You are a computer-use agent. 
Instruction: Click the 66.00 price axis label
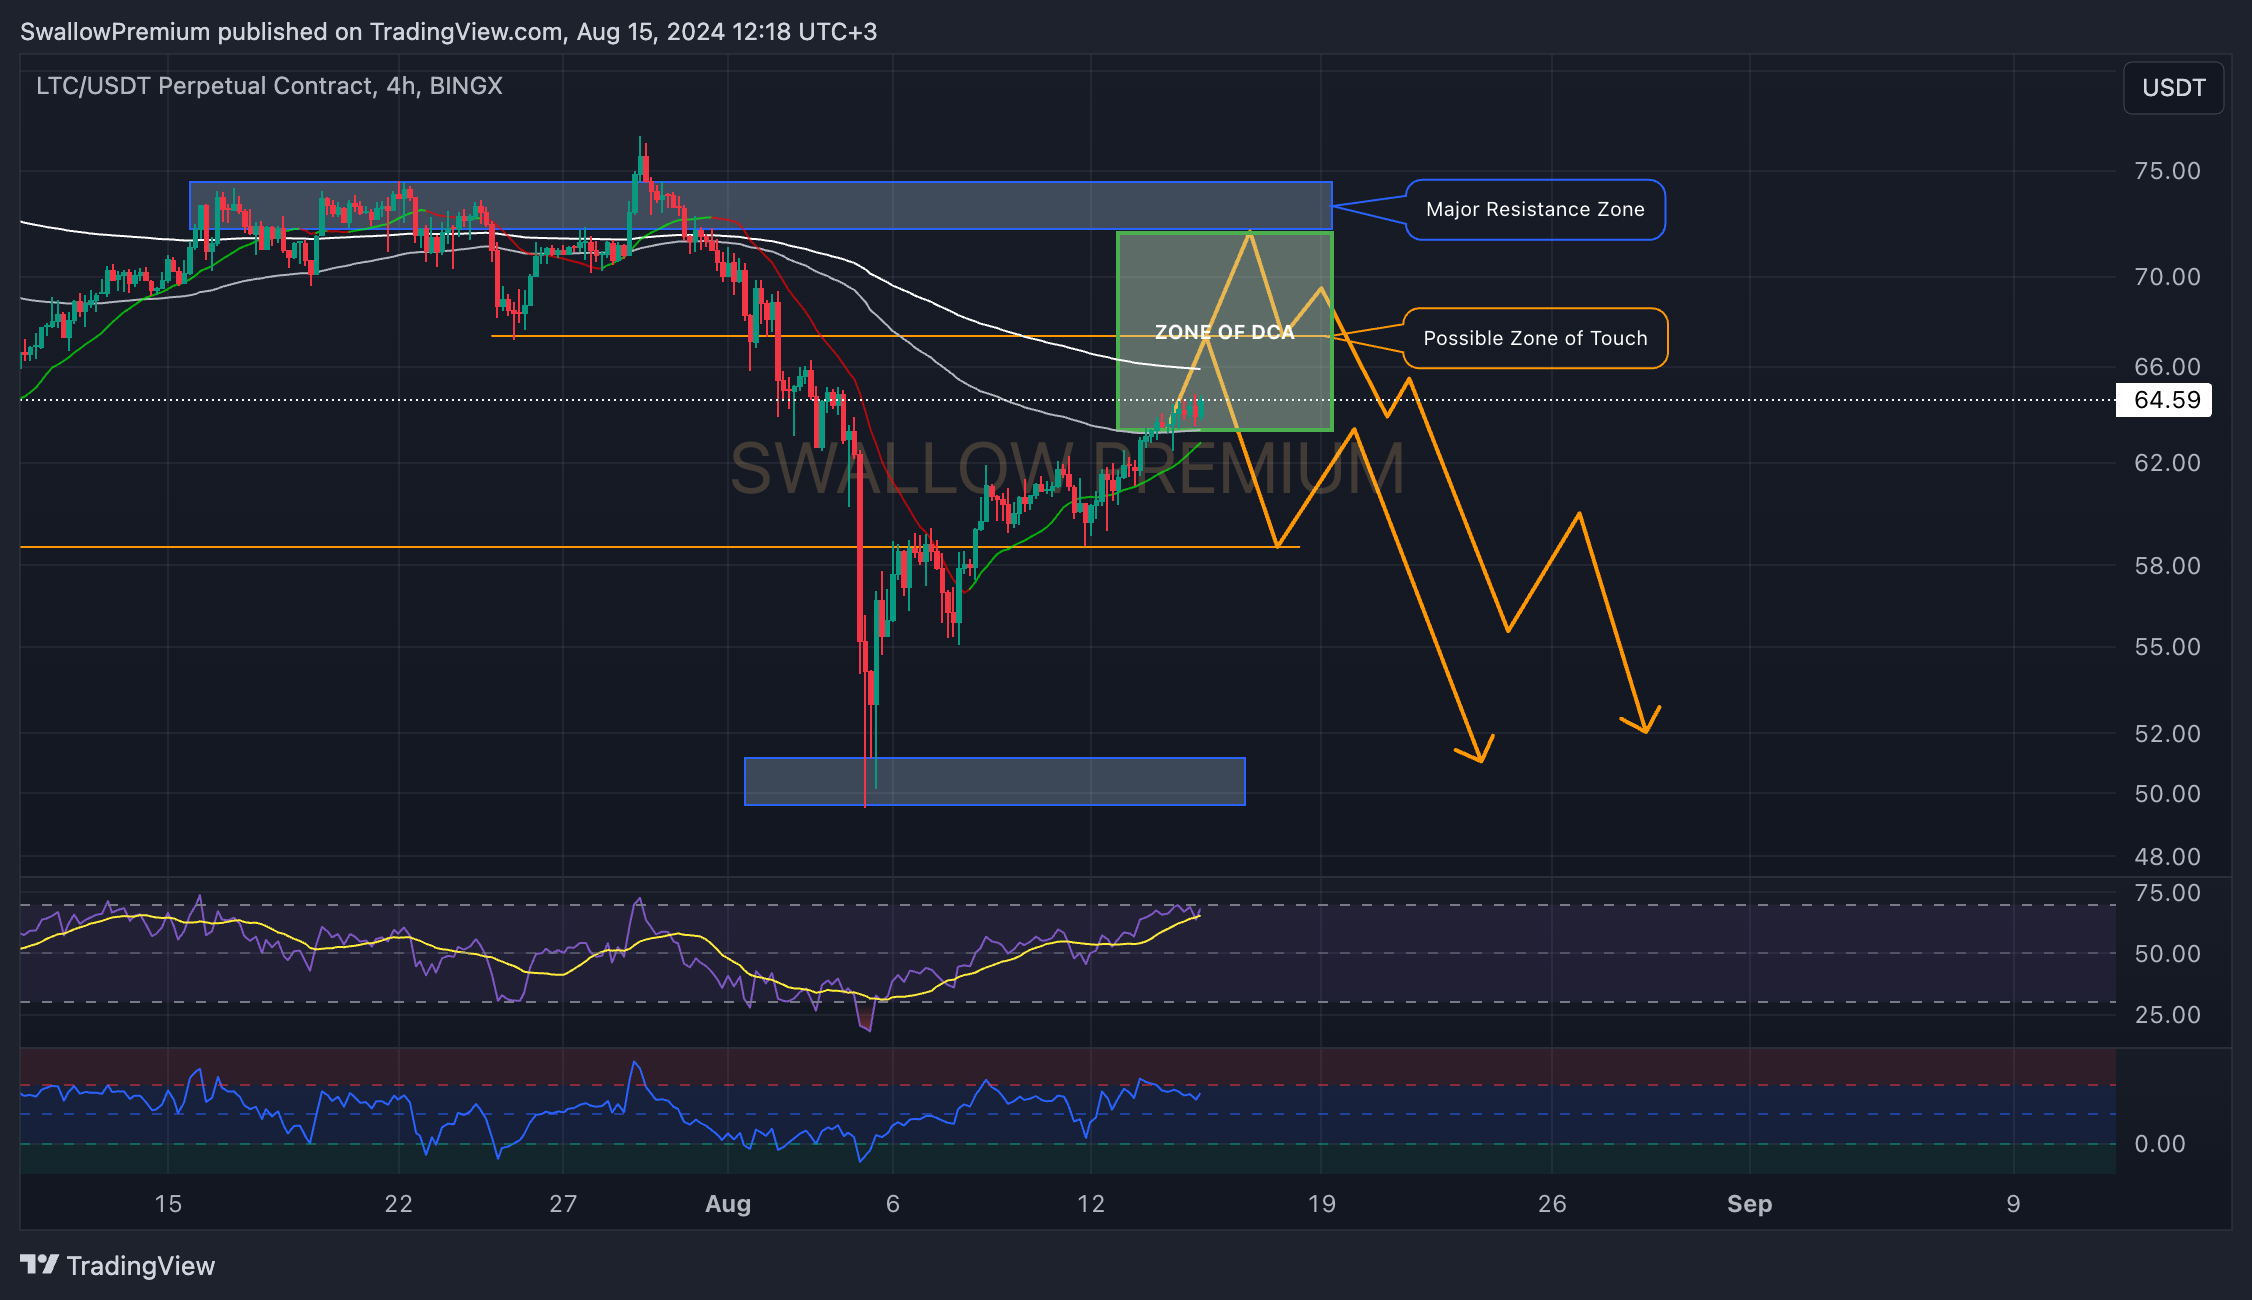[2167, 367]
